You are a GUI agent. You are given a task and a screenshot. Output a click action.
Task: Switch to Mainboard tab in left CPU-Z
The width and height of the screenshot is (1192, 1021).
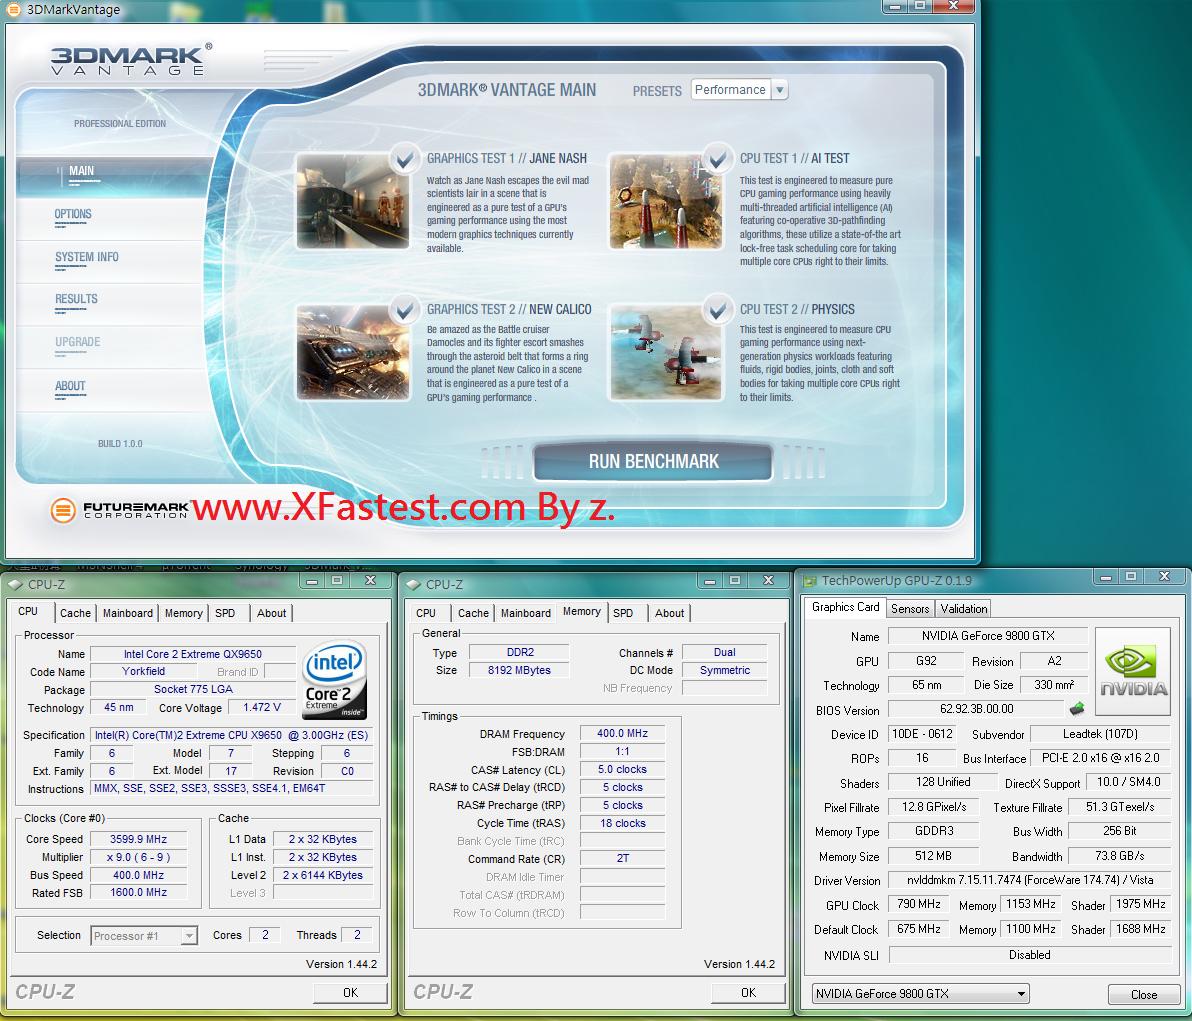[x=128, y=613]
